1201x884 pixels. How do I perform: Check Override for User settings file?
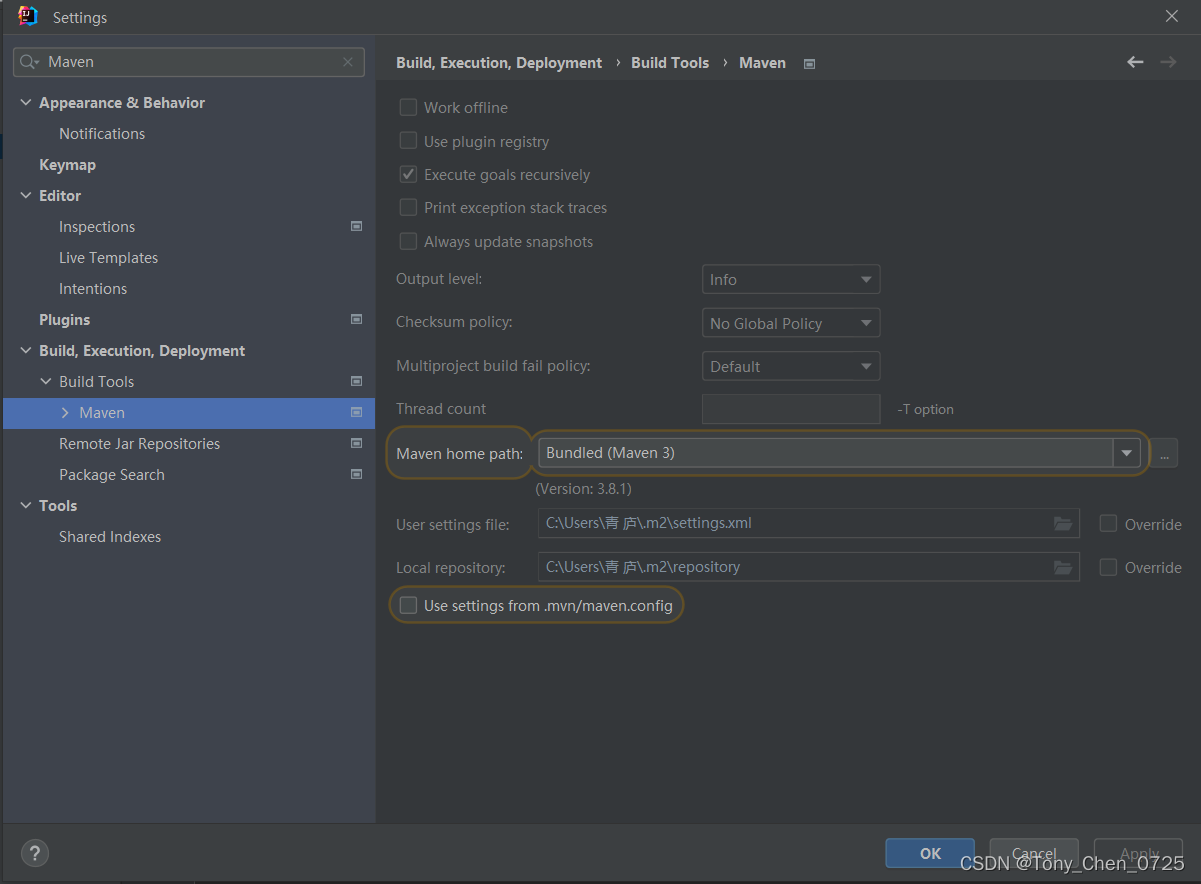tap(1108, 524)
